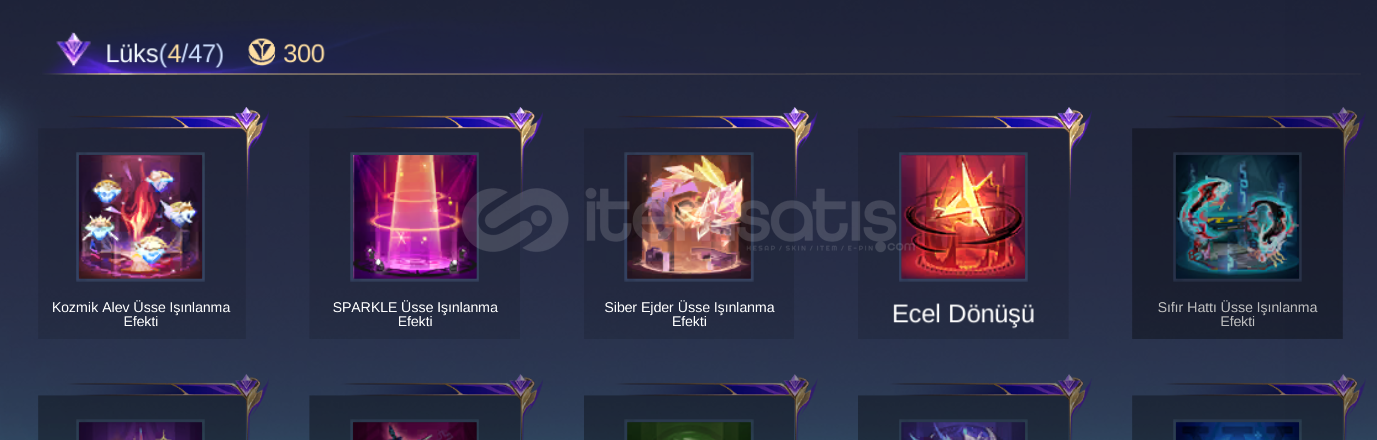Click the 300 currency amount
This screenshot has height=440, width=1377.
(x=304, y=54)
